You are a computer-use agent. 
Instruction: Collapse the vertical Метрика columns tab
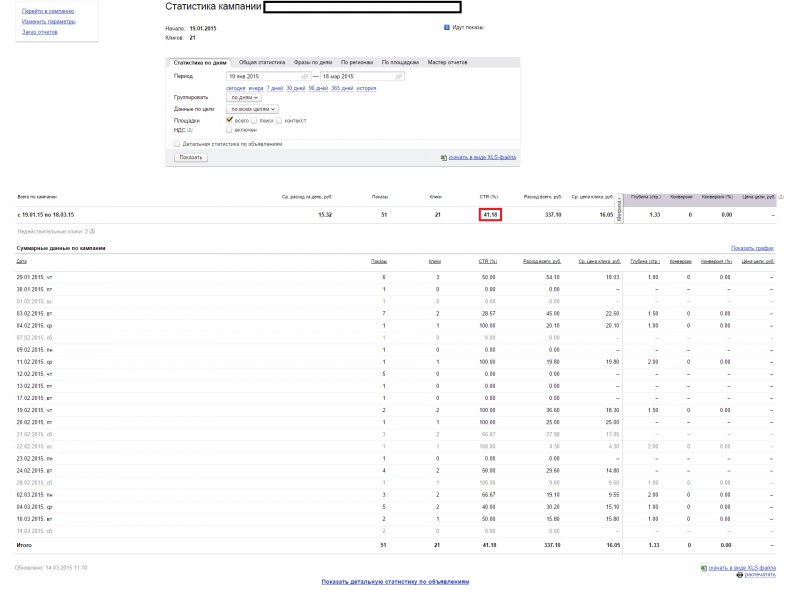tap(619, 209)
